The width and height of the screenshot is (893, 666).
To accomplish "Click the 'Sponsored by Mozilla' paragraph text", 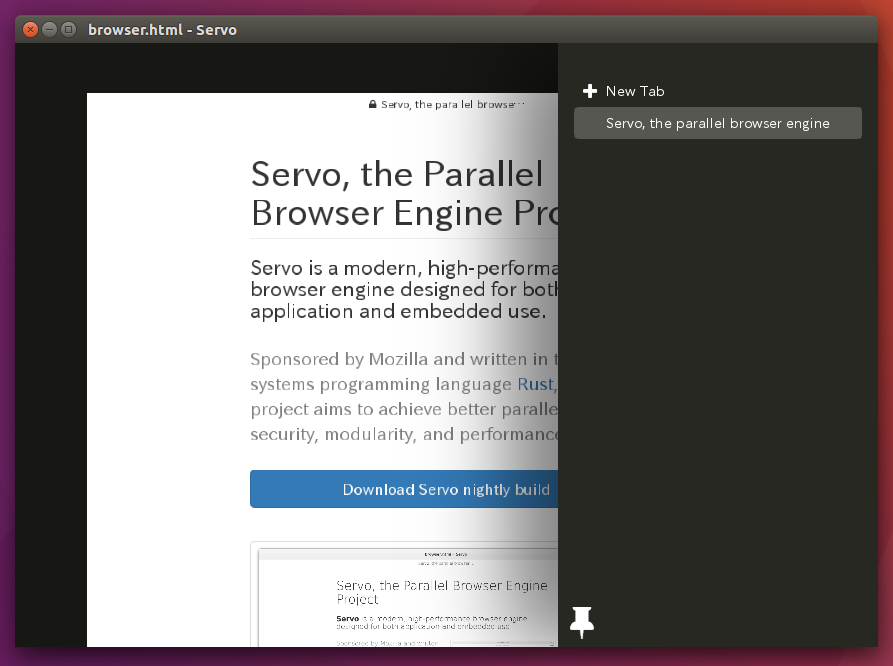I will tap(404, 397).
